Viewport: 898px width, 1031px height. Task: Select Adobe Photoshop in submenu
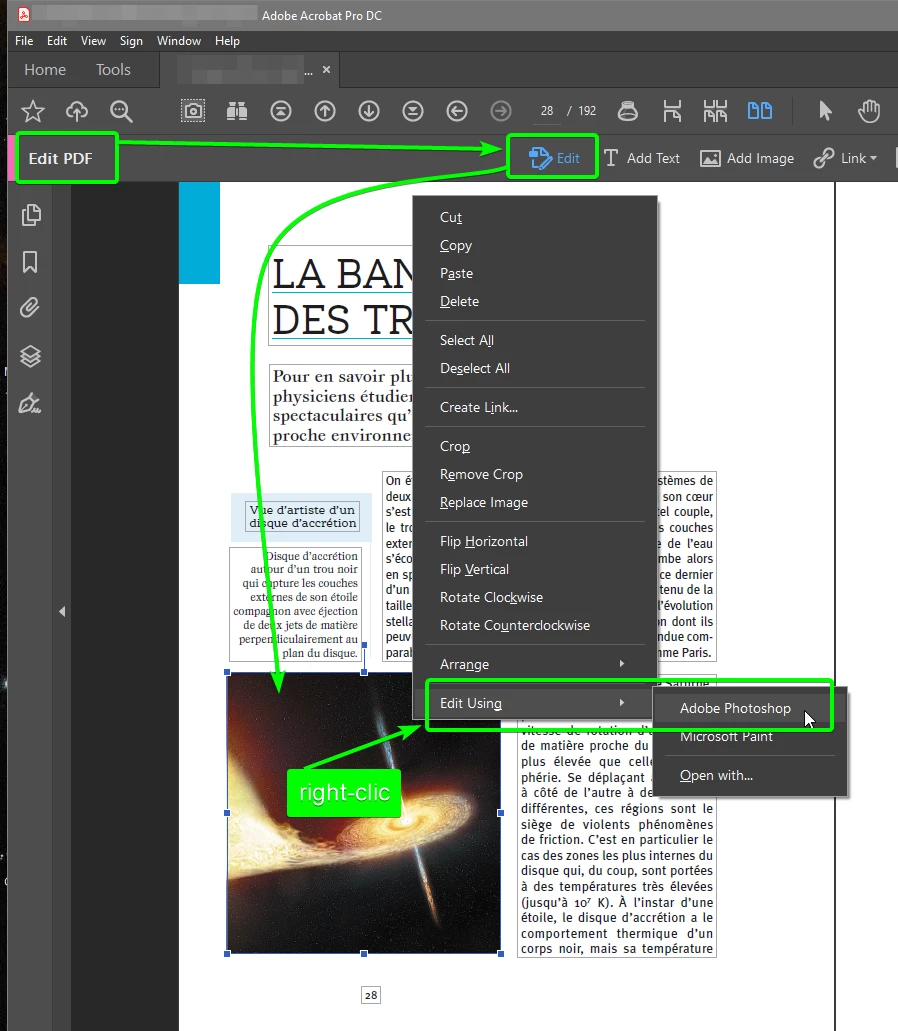(x=749, y=708)
